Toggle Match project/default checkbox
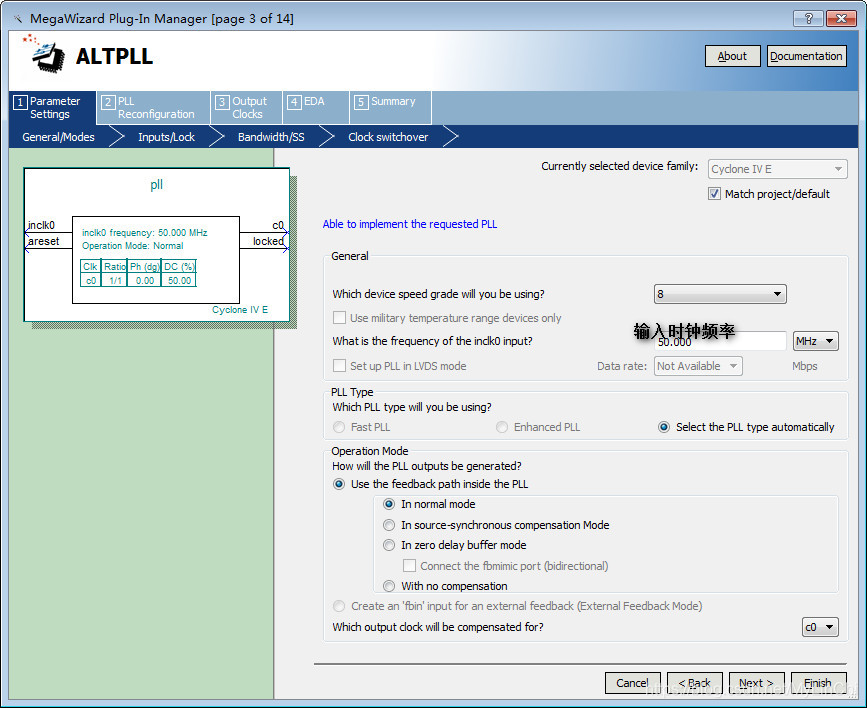The image size is (867, 708). coord(714,194)
